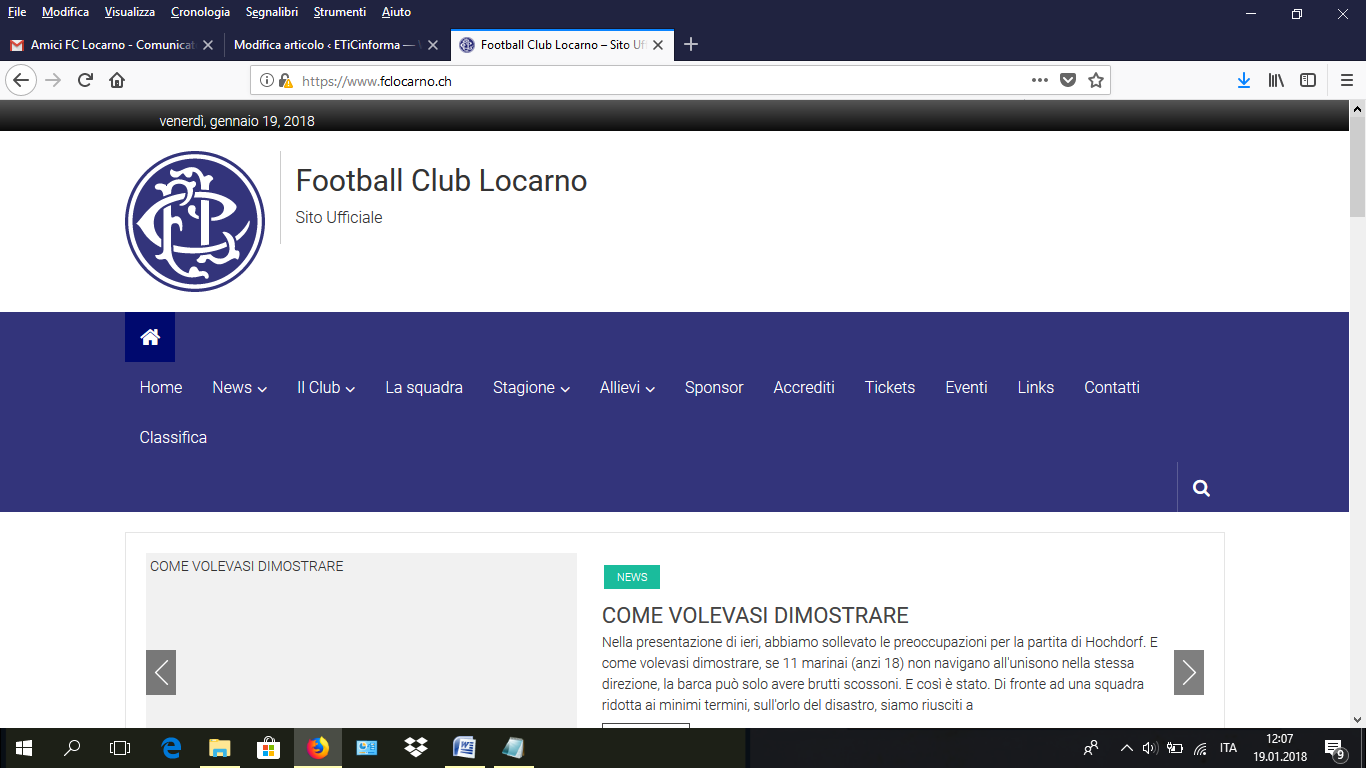Open page actions three-dot menu in address bar

click(x=1040, y=80)
